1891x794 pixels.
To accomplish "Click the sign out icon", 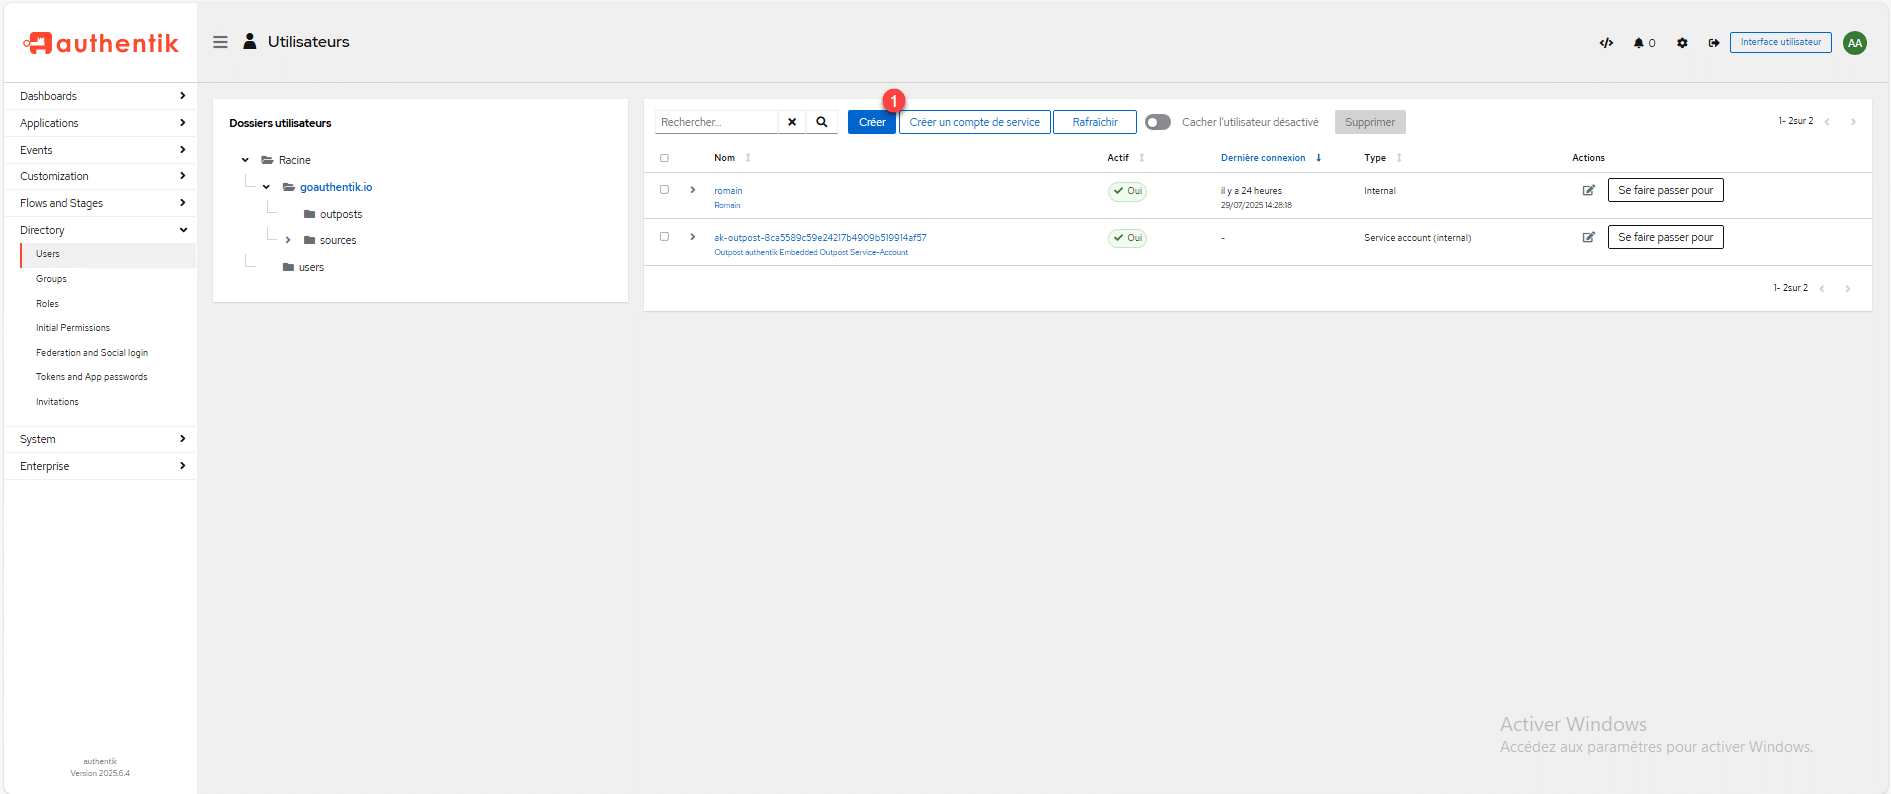I will click(x=1714, y=43).
